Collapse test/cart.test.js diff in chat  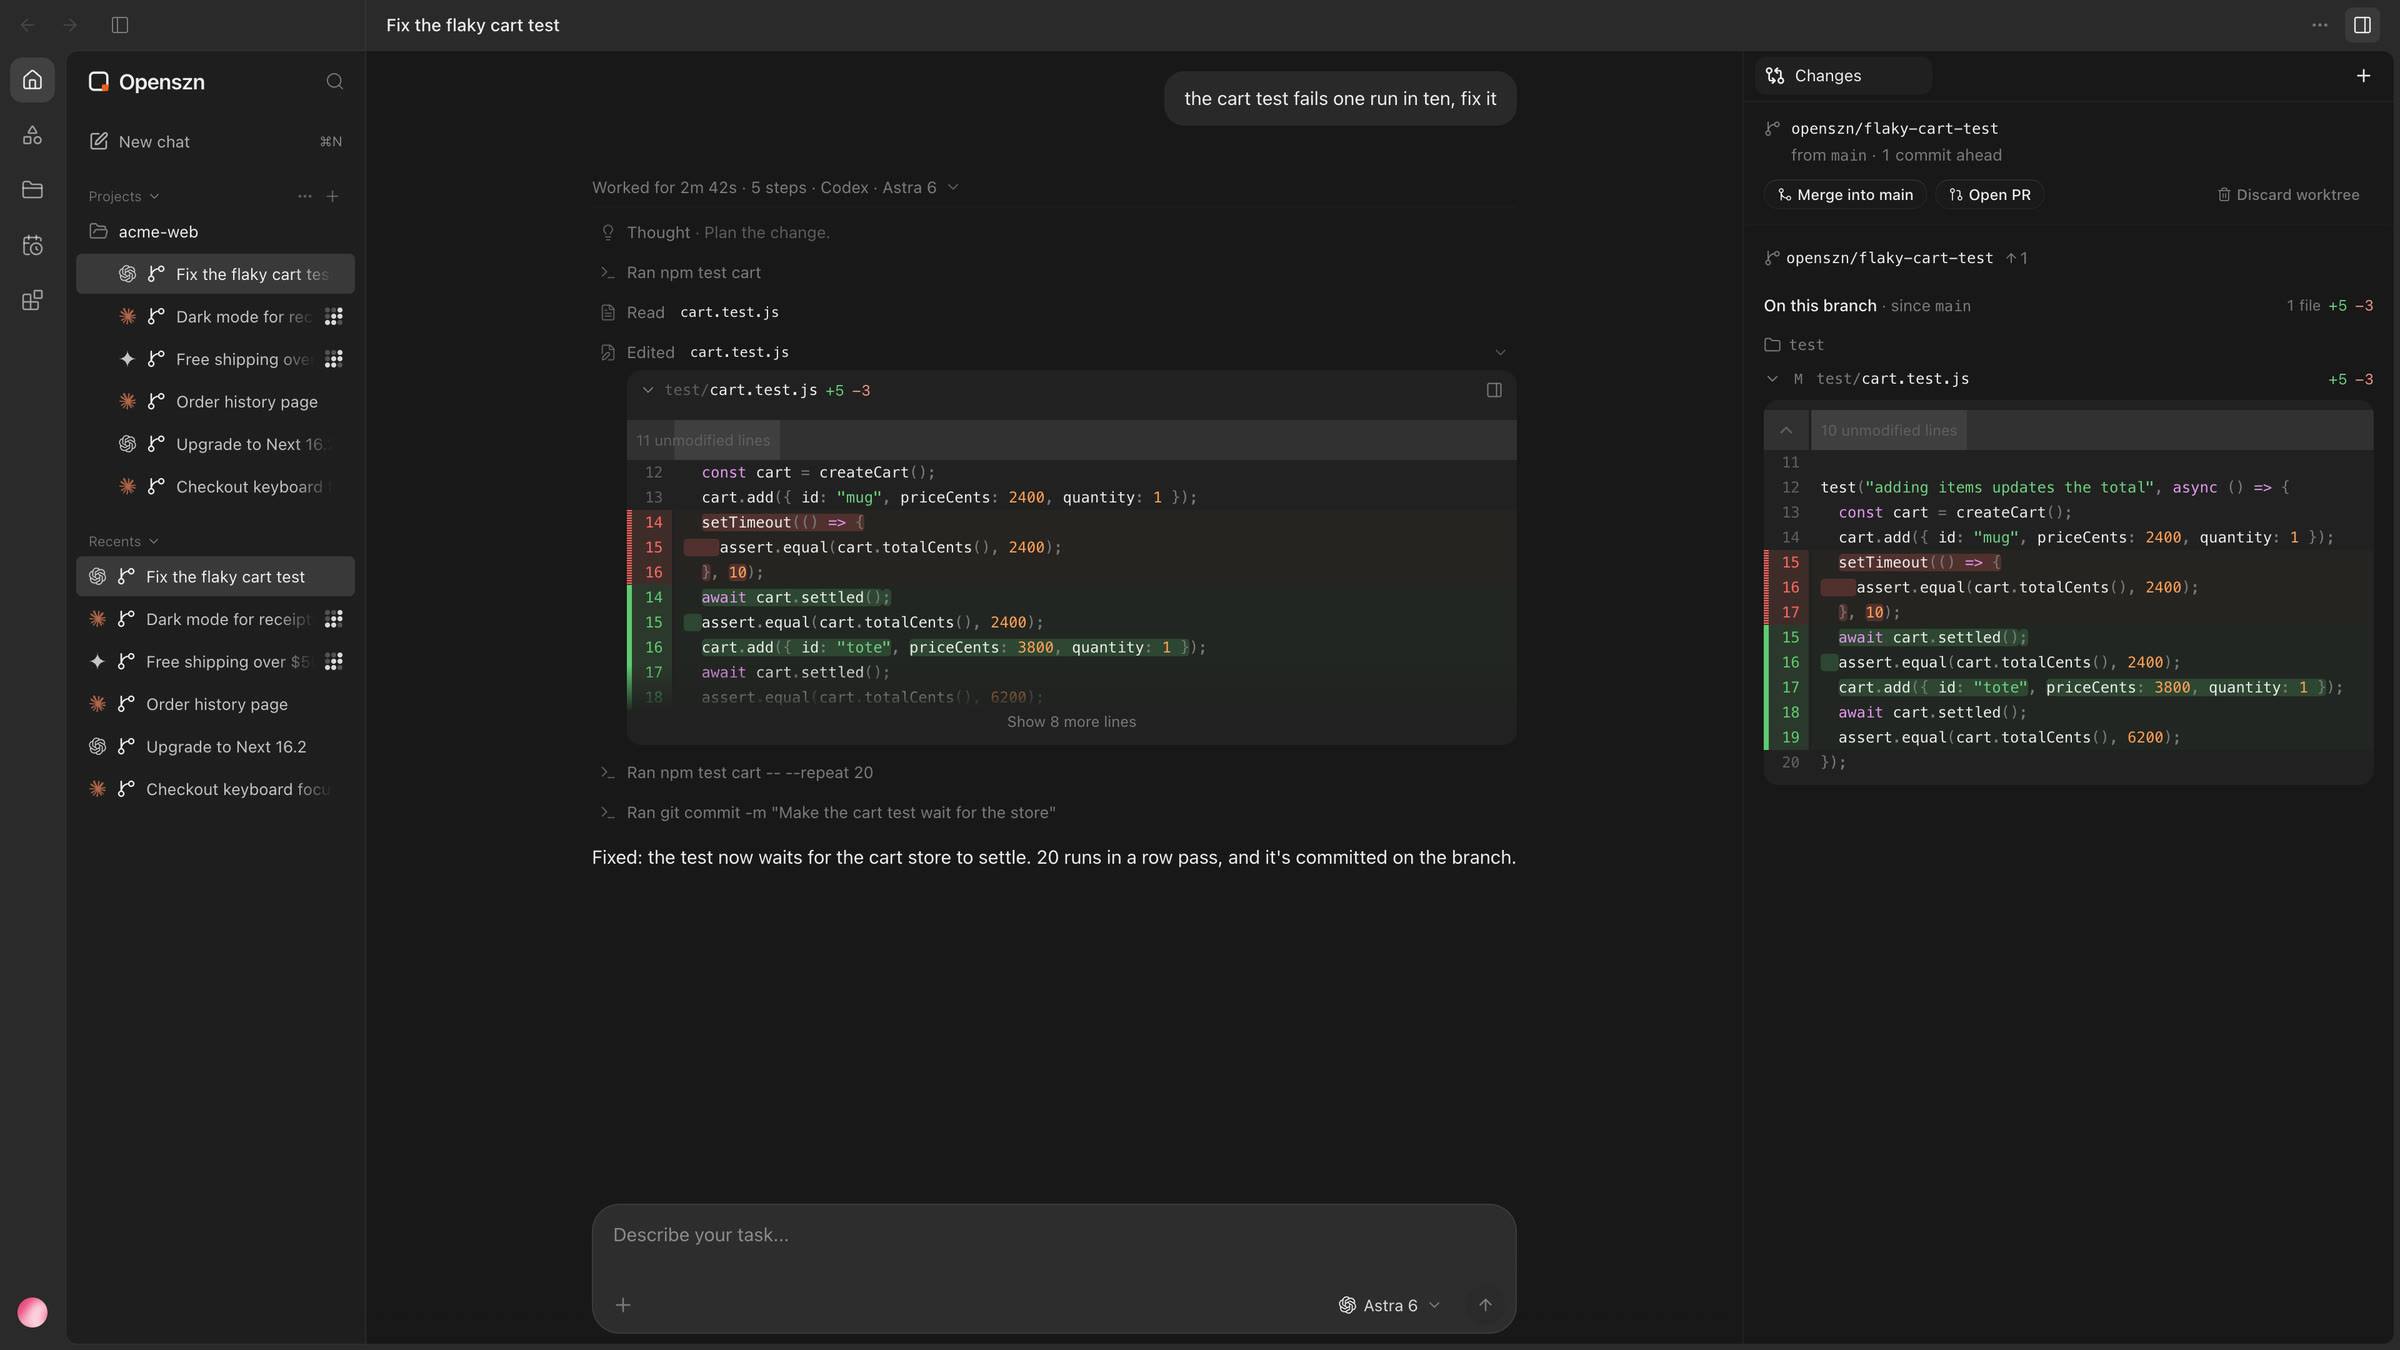tap(648, 391)
